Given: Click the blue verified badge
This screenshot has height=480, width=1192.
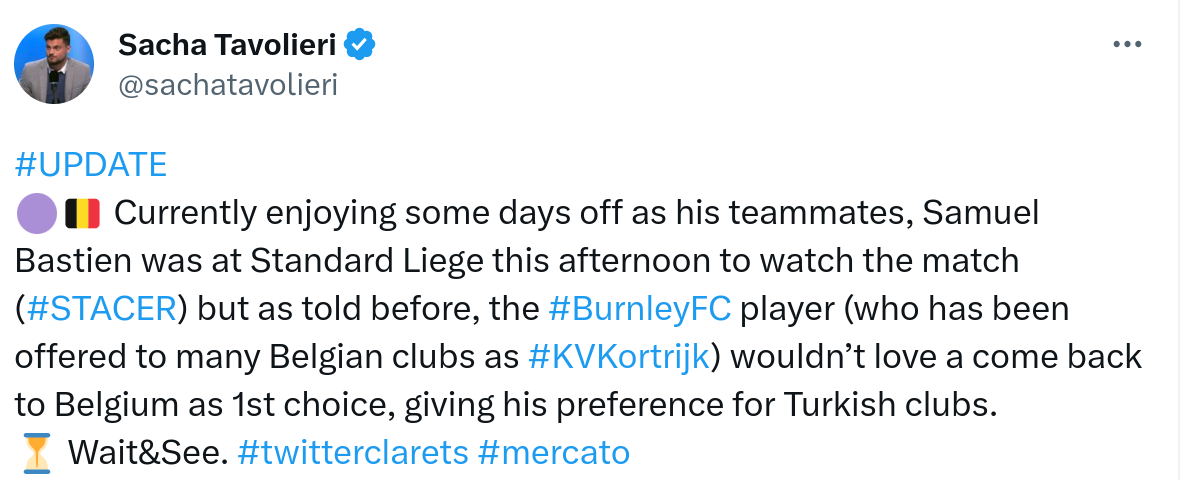Looking at the screenshot, I should [360, 44].
